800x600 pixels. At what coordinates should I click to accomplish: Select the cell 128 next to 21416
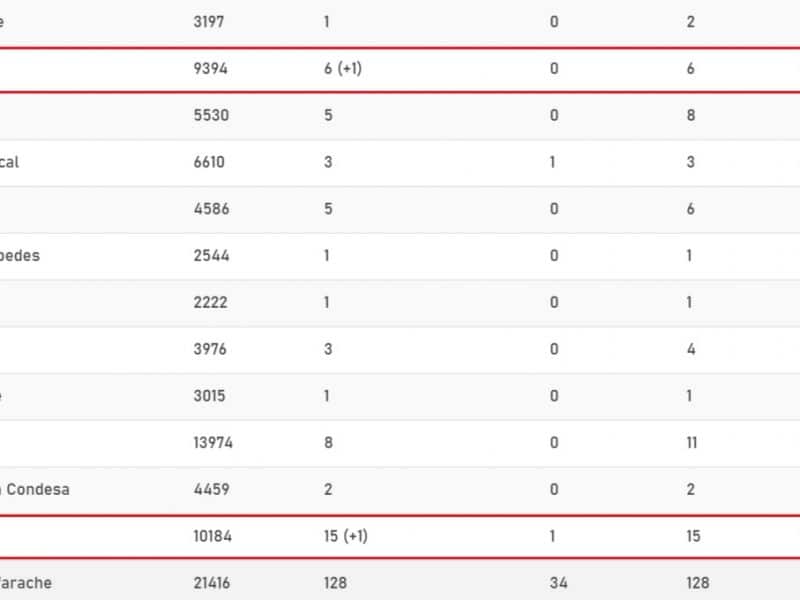tap(335, 583)
